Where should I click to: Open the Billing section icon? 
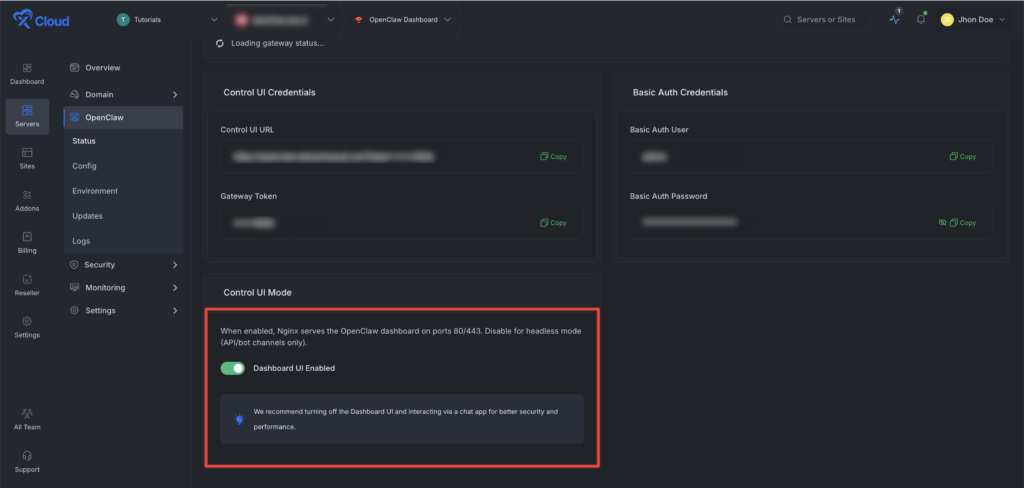click(x=27, y=243)
